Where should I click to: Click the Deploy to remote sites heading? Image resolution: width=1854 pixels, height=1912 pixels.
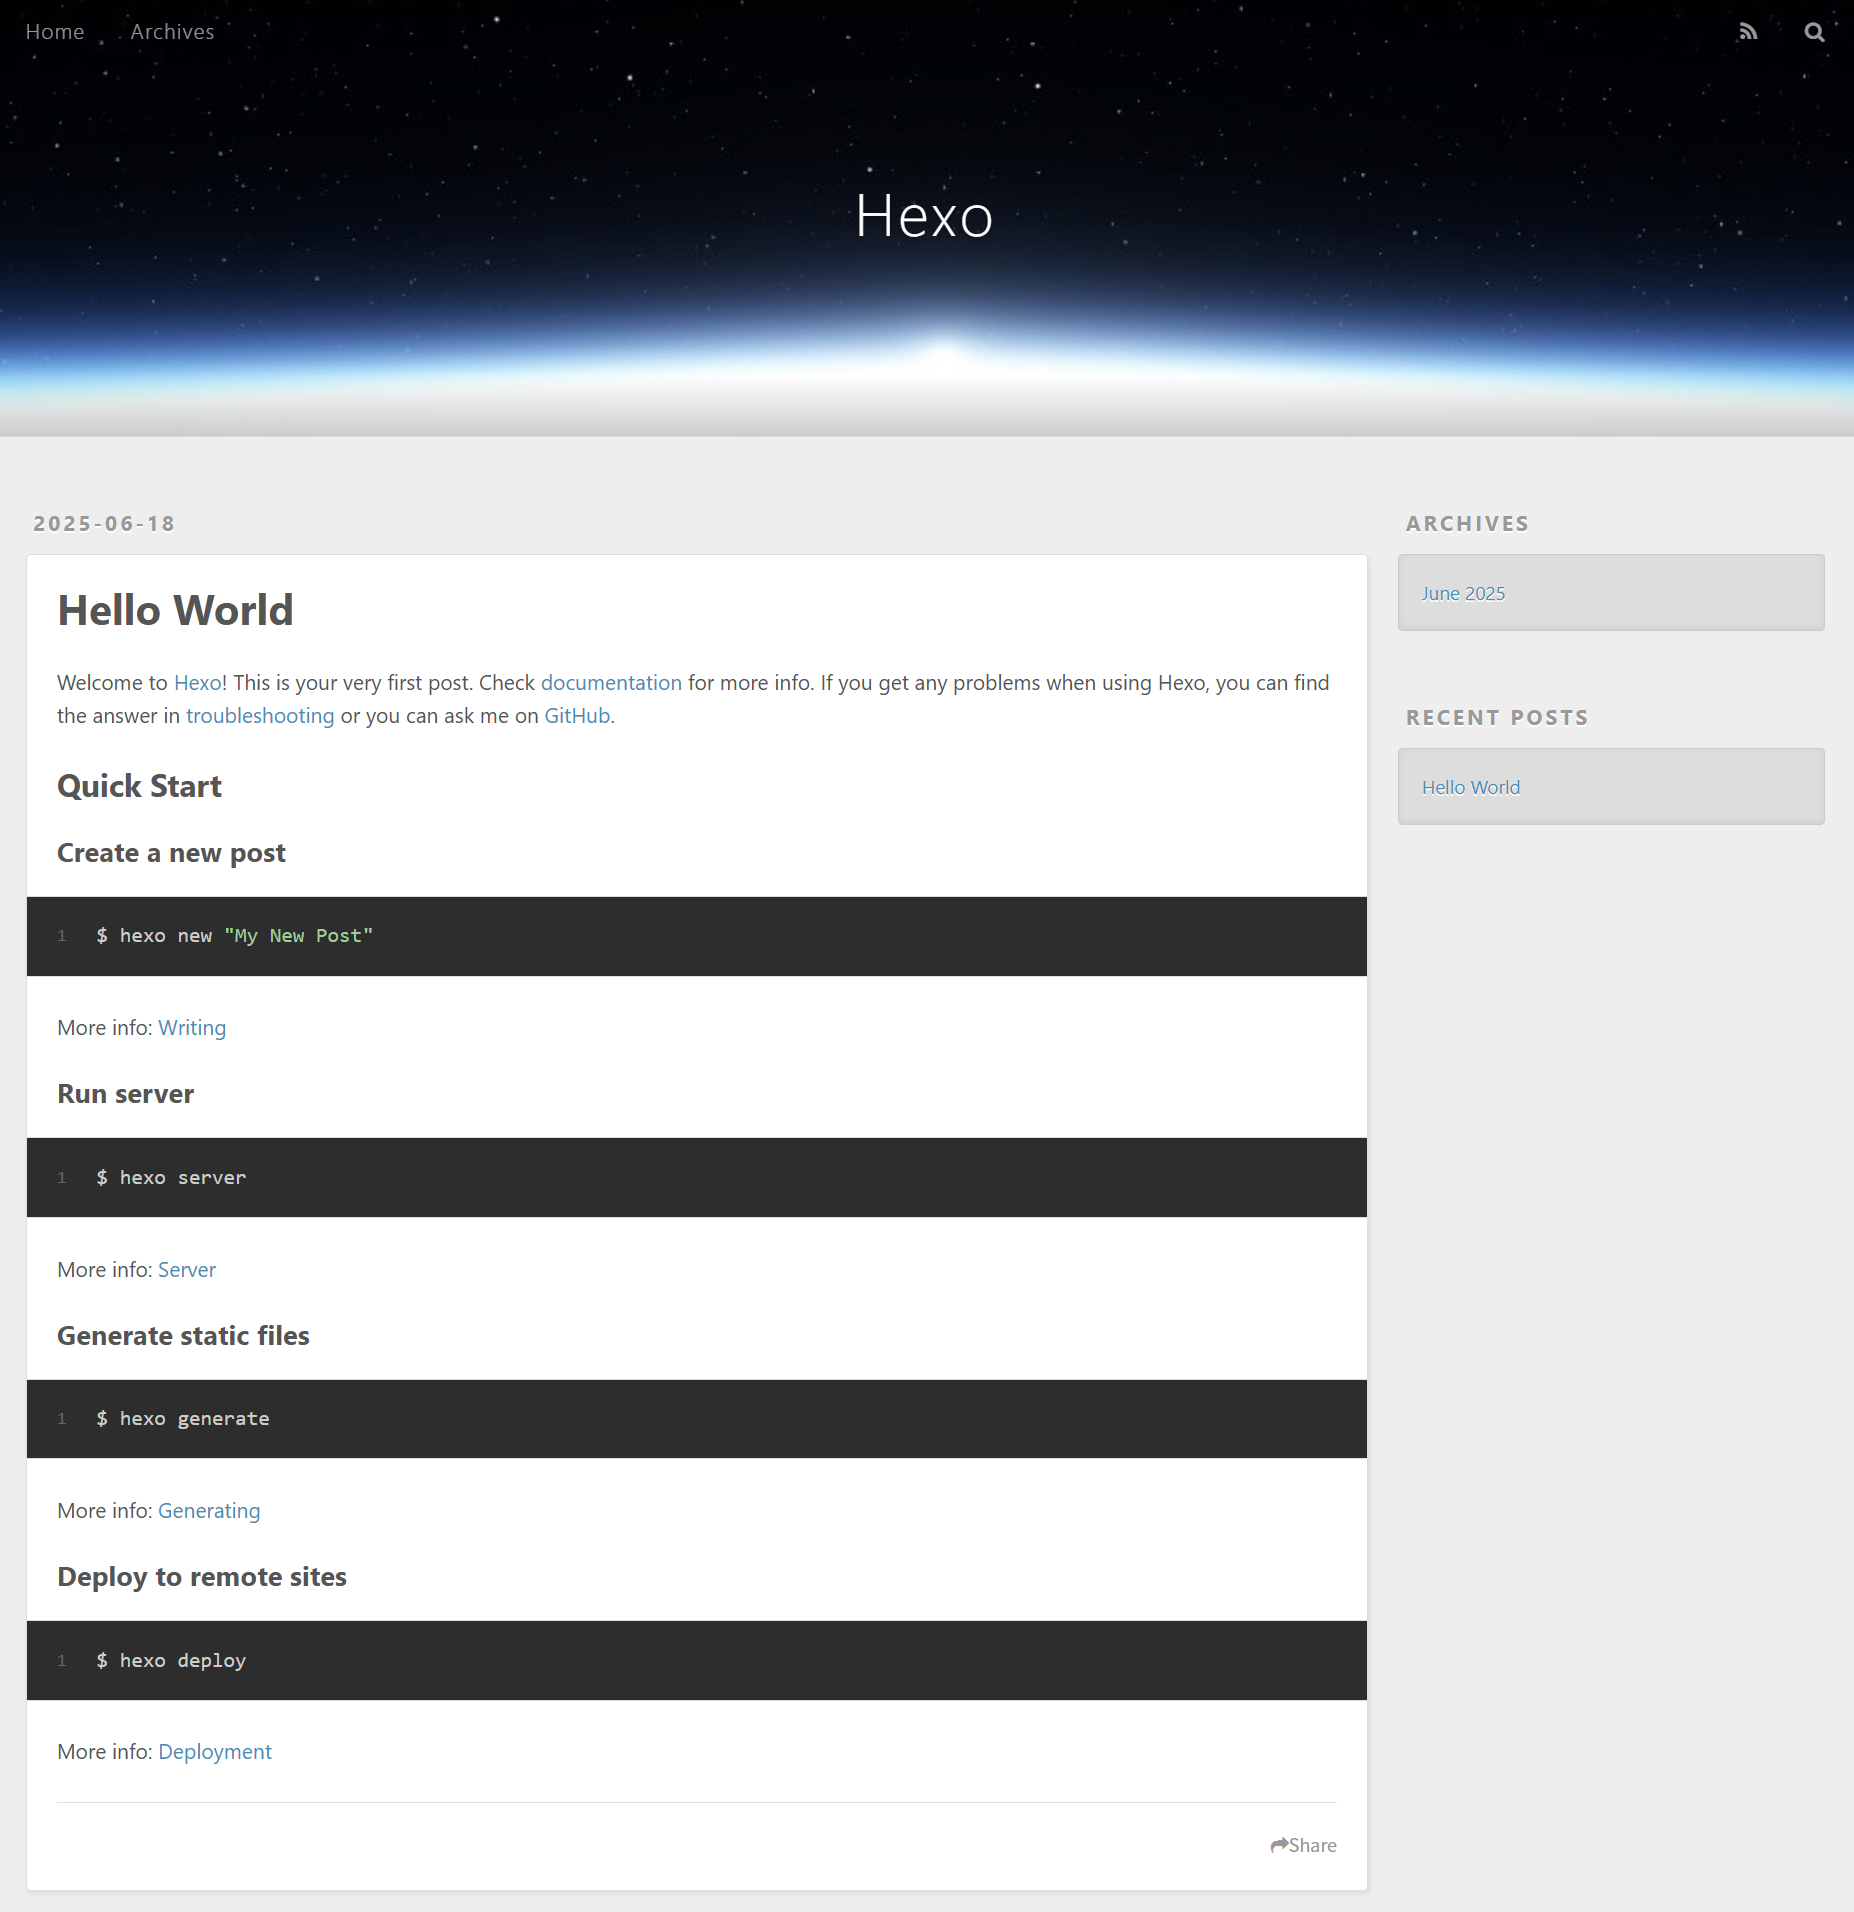coord(202,1577)
